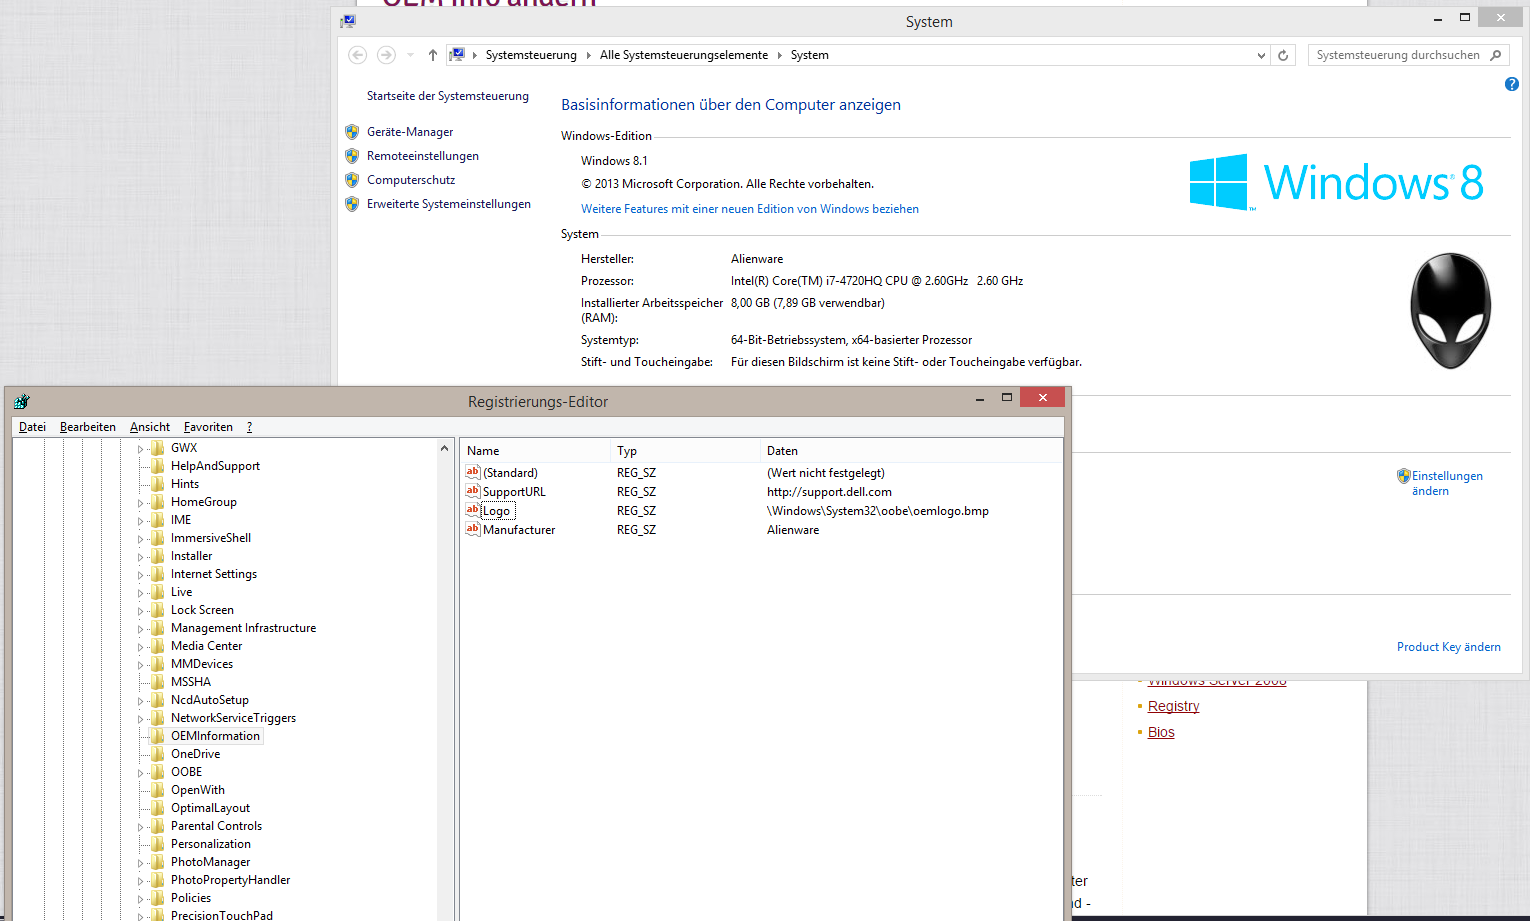
Task: Click the string icon of (Standard) value
Action: click(x=473, y=472)
